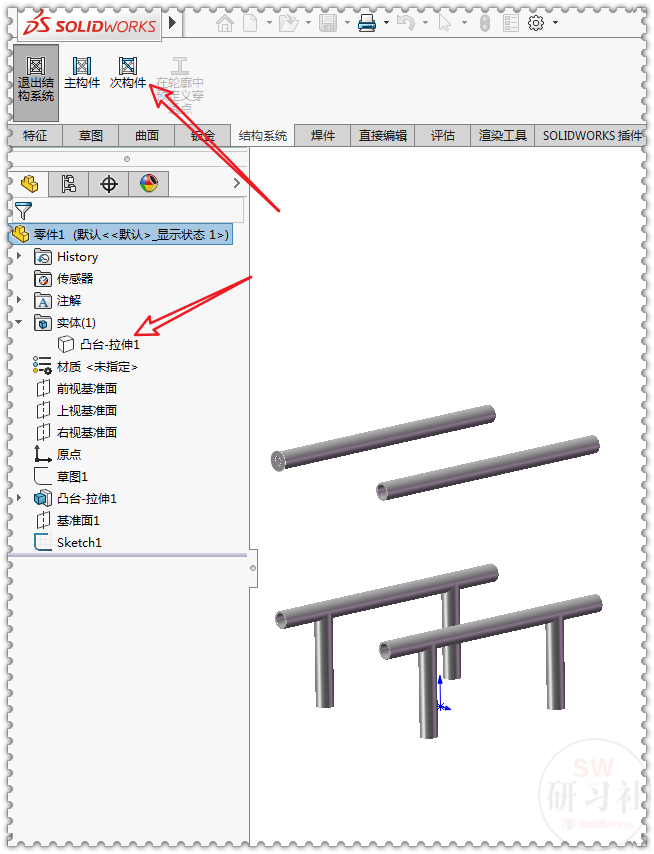Open the File Properties list icon
The height and width of the screenshot is (854, 654).
[510, 23]
